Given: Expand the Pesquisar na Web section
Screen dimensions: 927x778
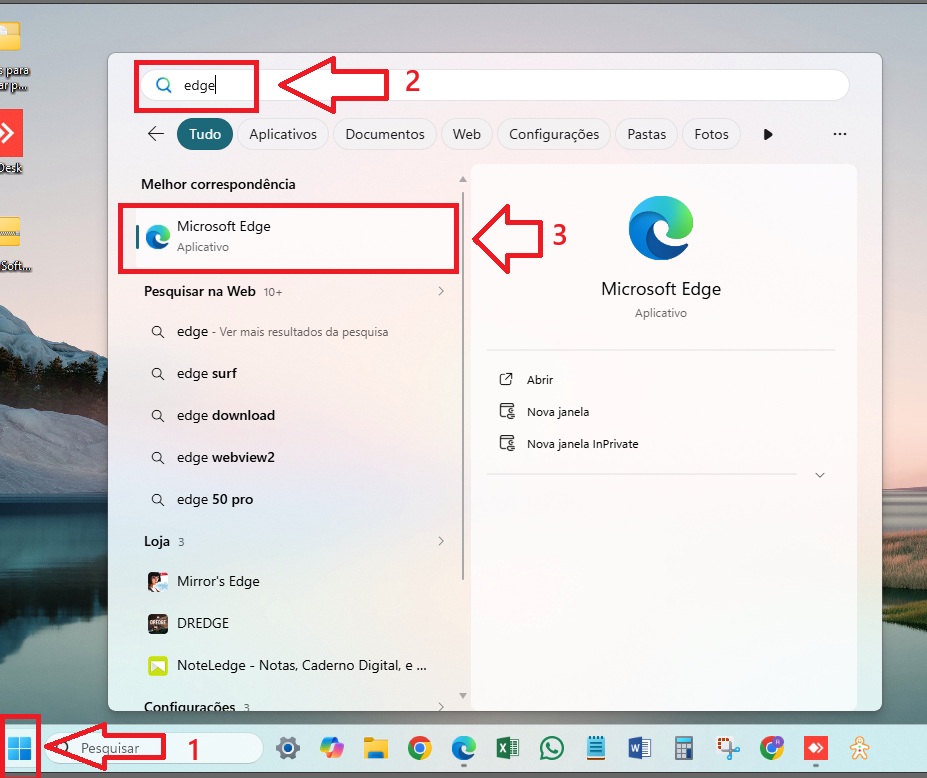Looking at the screenshot, I should (441, 291).
